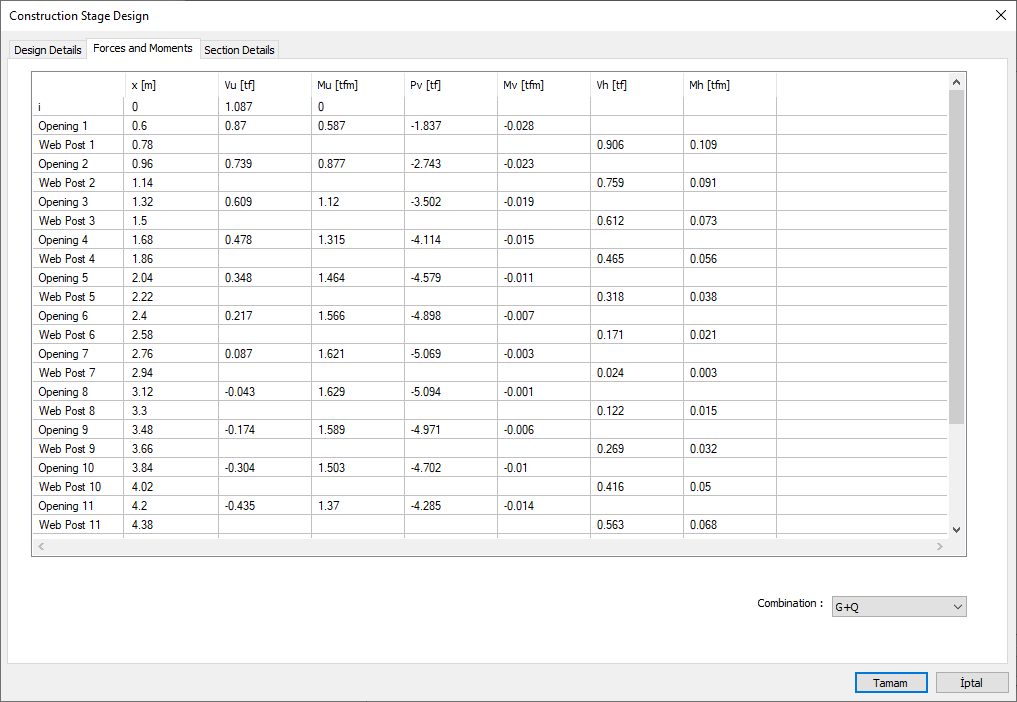The width and height of the screenshot is (1017, 702).
Task: Select the Opening 8 row label
Action: pyautogui.click(x=63, y=392)
